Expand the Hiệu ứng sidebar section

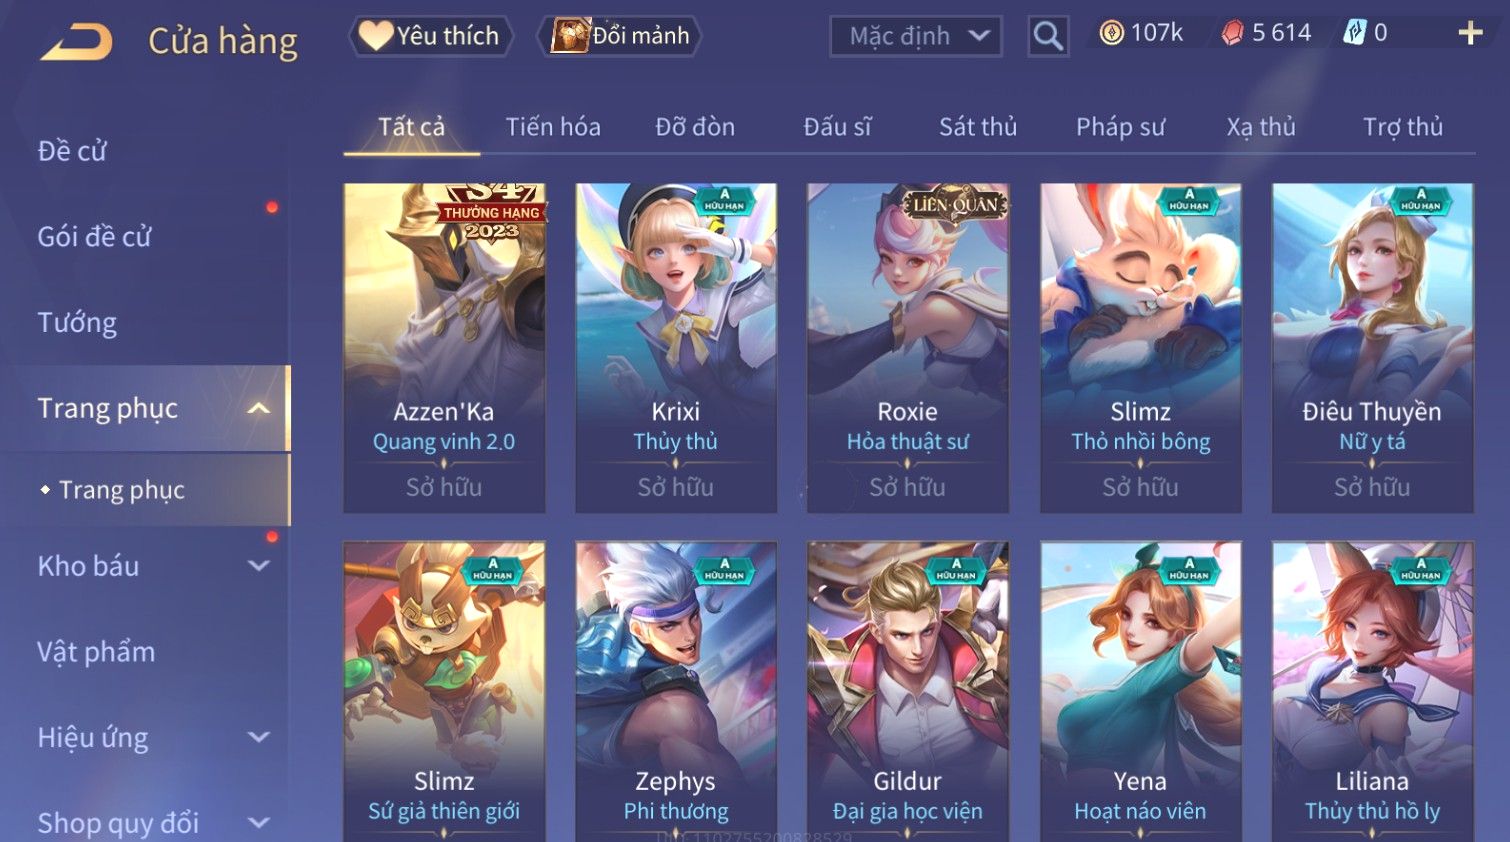pyautogui.click(x=258, y=737)
